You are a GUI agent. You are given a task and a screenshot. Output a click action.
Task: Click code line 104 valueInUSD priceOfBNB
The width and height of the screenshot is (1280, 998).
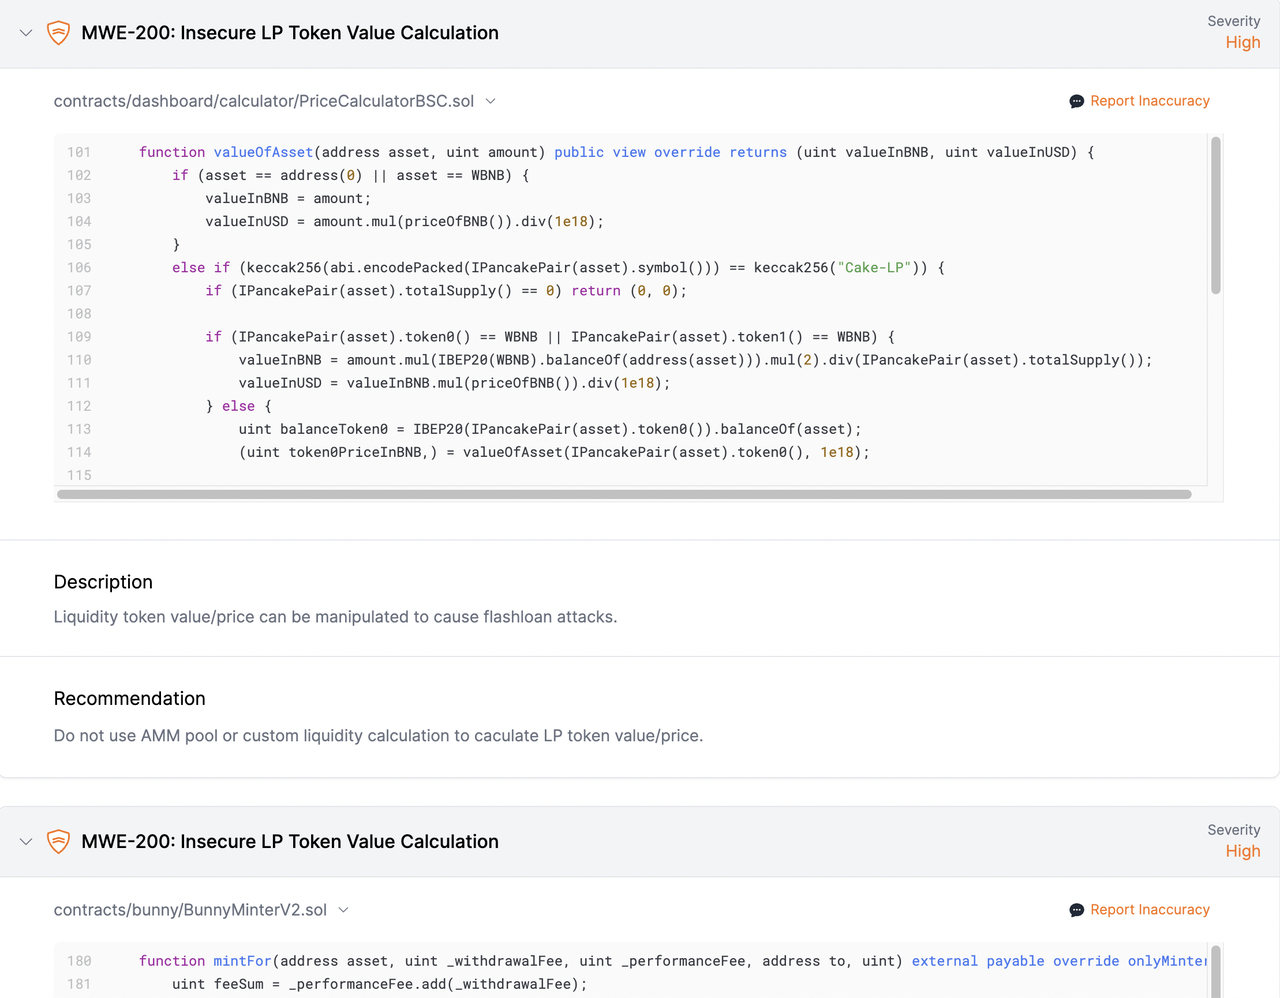pyautogui.click(x=405, y=221)
